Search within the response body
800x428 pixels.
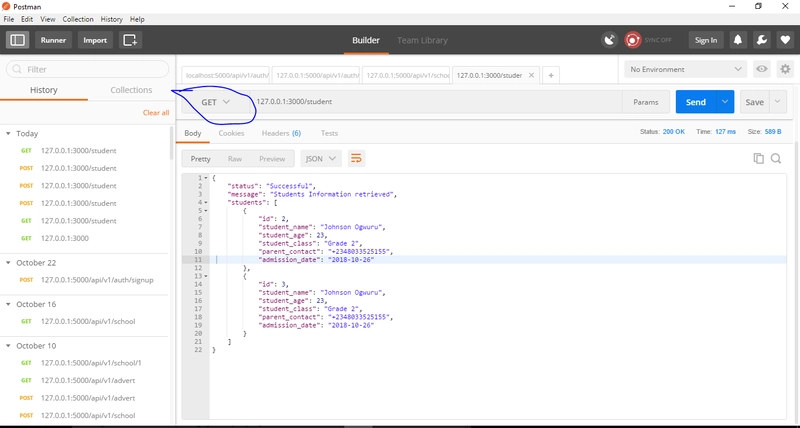pyautogui.click(x=775, y=158)
